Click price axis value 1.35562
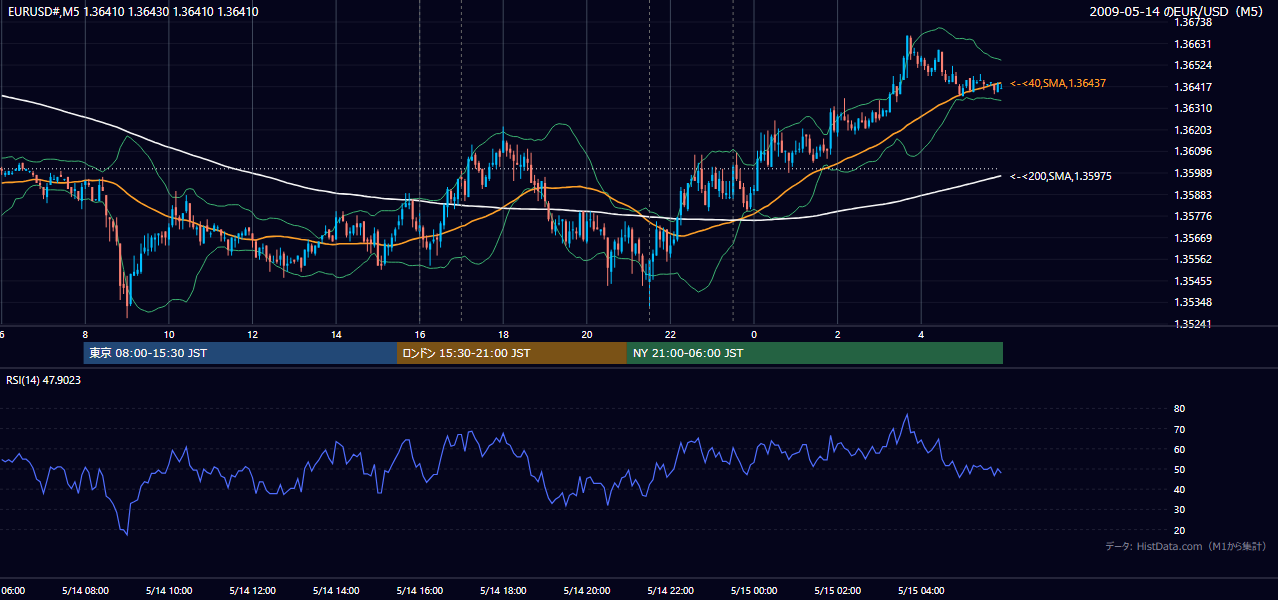The width and height of the screenshot is (1278, 600). (1194, 259)
